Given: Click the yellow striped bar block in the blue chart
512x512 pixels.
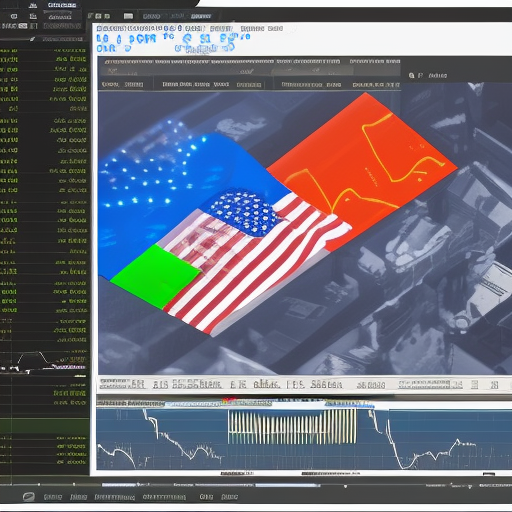Looking at the screenshot, I should tap(292, 427).
